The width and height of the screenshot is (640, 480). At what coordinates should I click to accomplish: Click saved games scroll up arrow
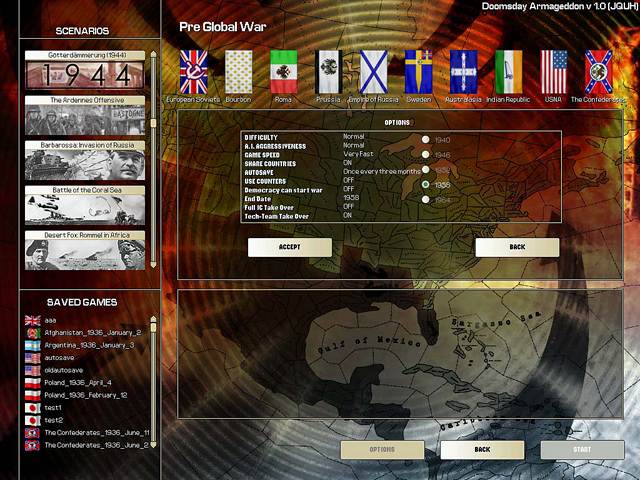pos(153,319)
